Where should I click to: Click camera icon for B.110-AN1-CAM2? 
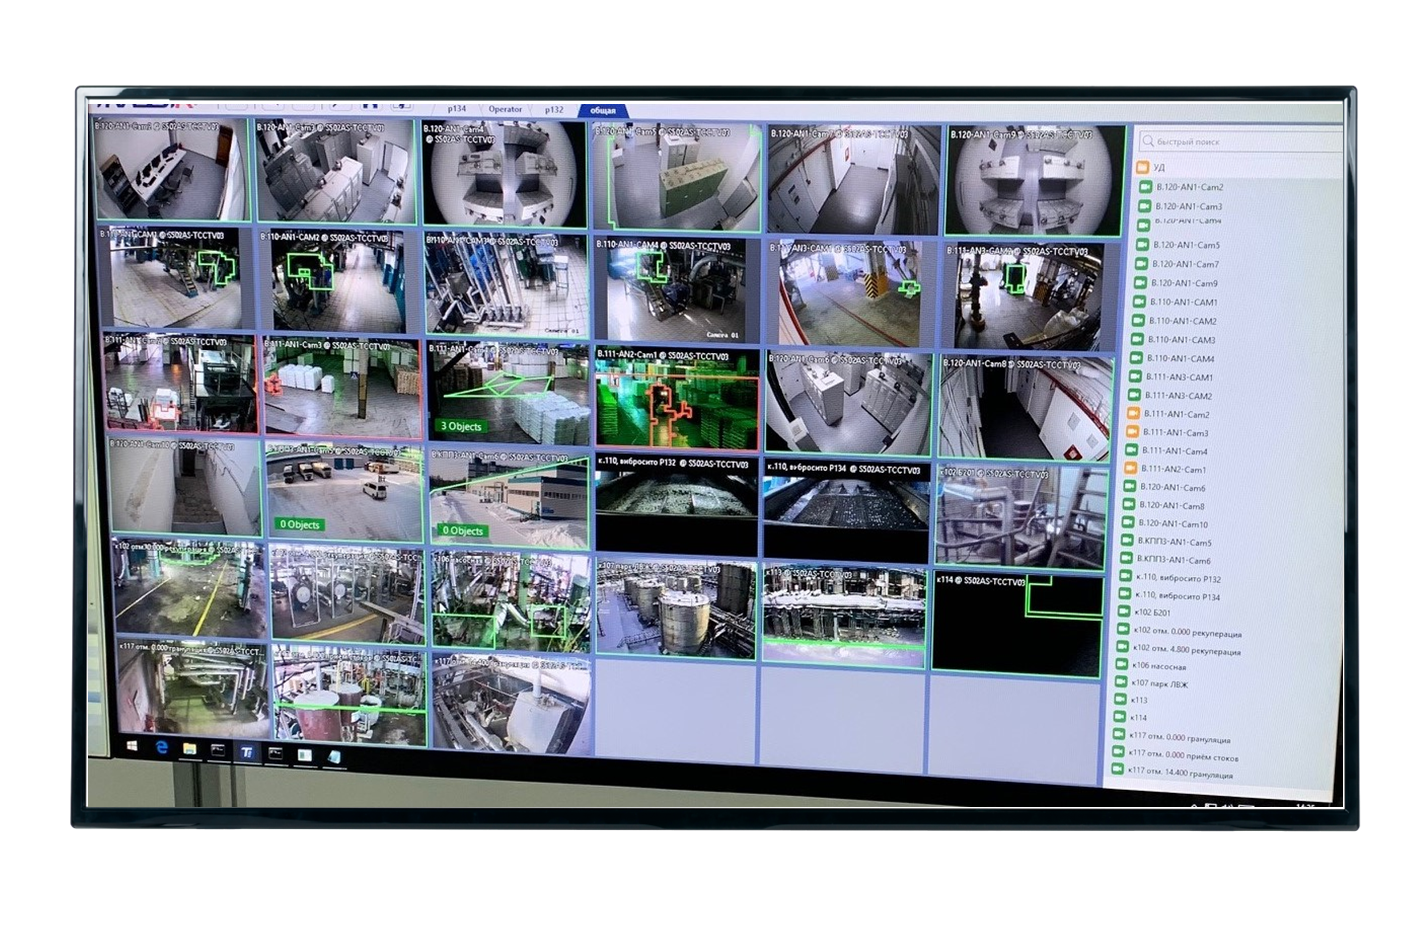1138,321
